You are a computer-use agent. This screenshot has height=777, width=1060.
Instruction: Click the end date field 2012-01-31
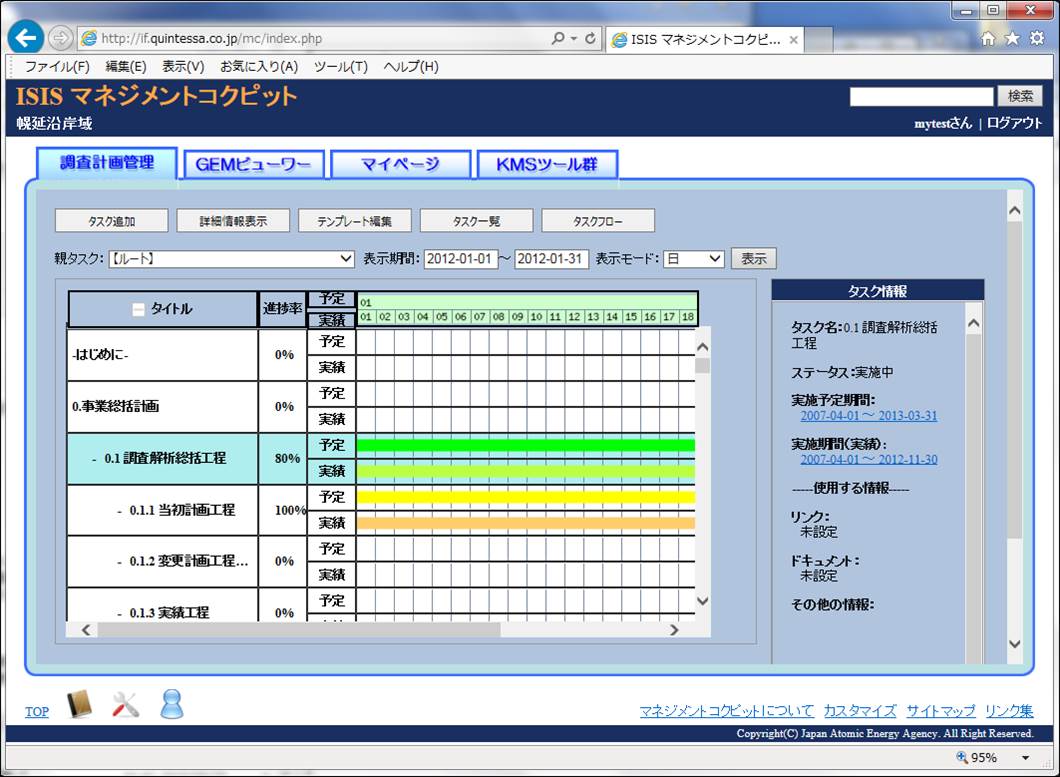tap(551, 259)
